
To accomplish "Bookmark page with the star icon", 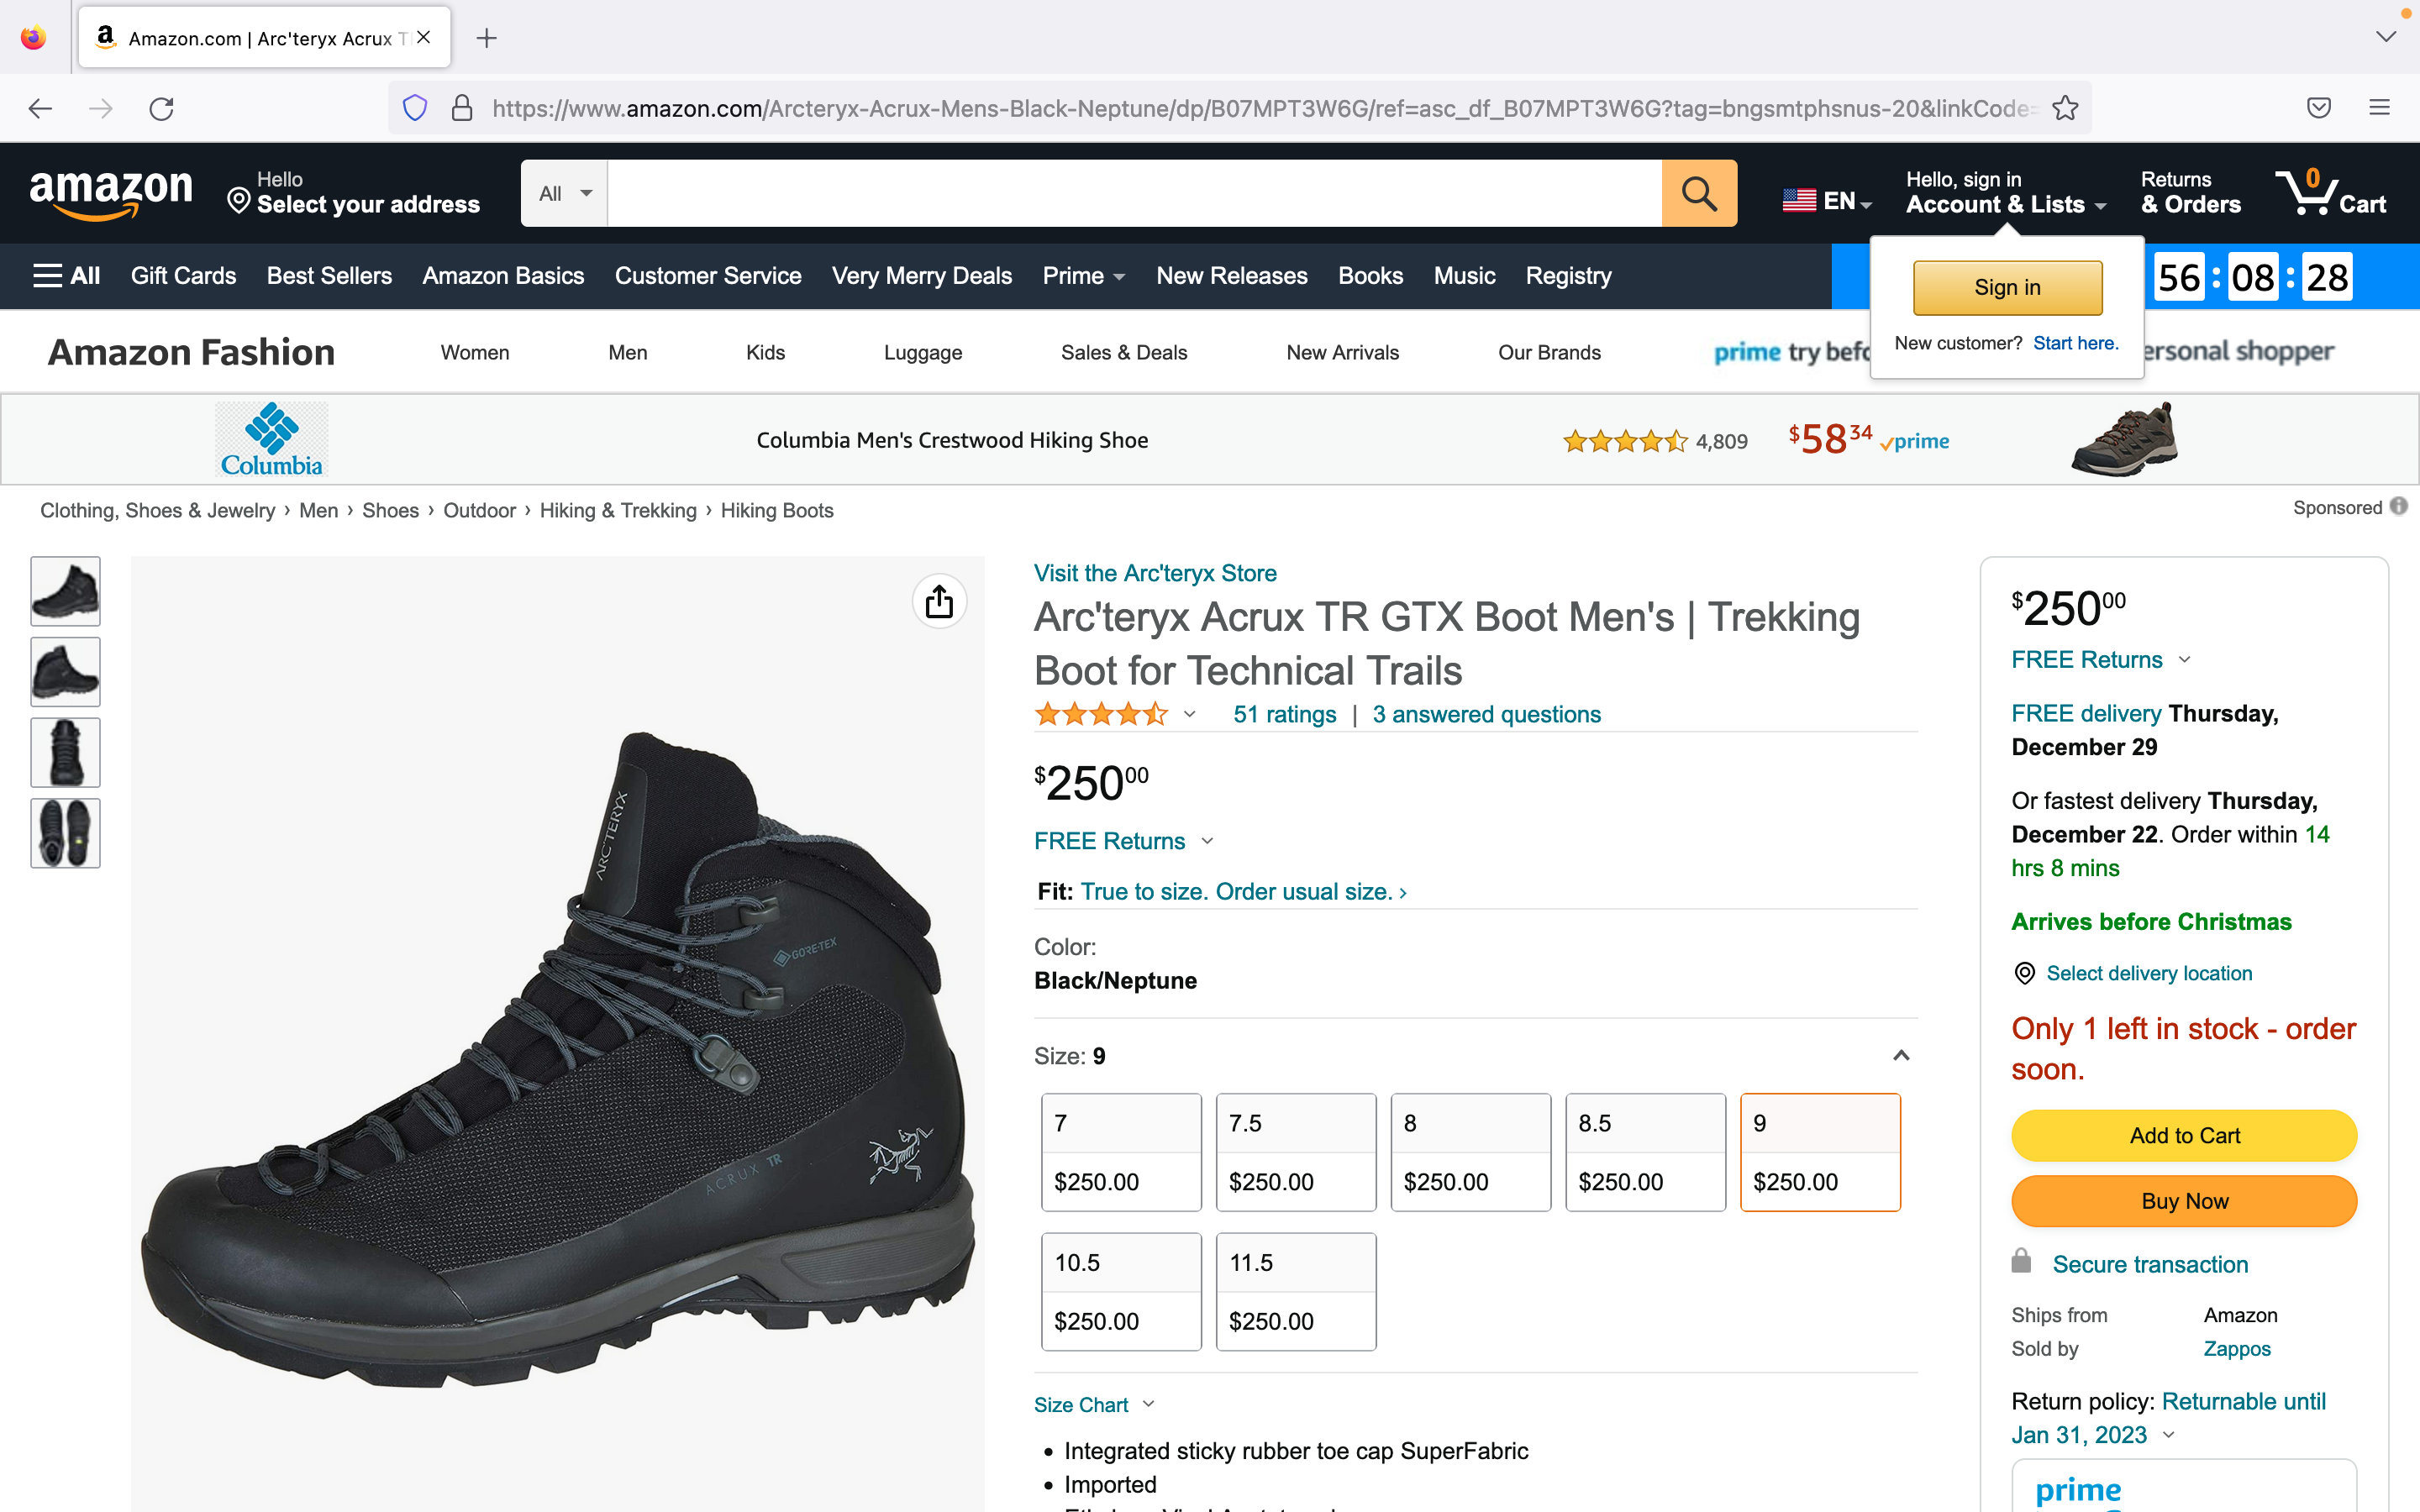I will click(2065, 108).
